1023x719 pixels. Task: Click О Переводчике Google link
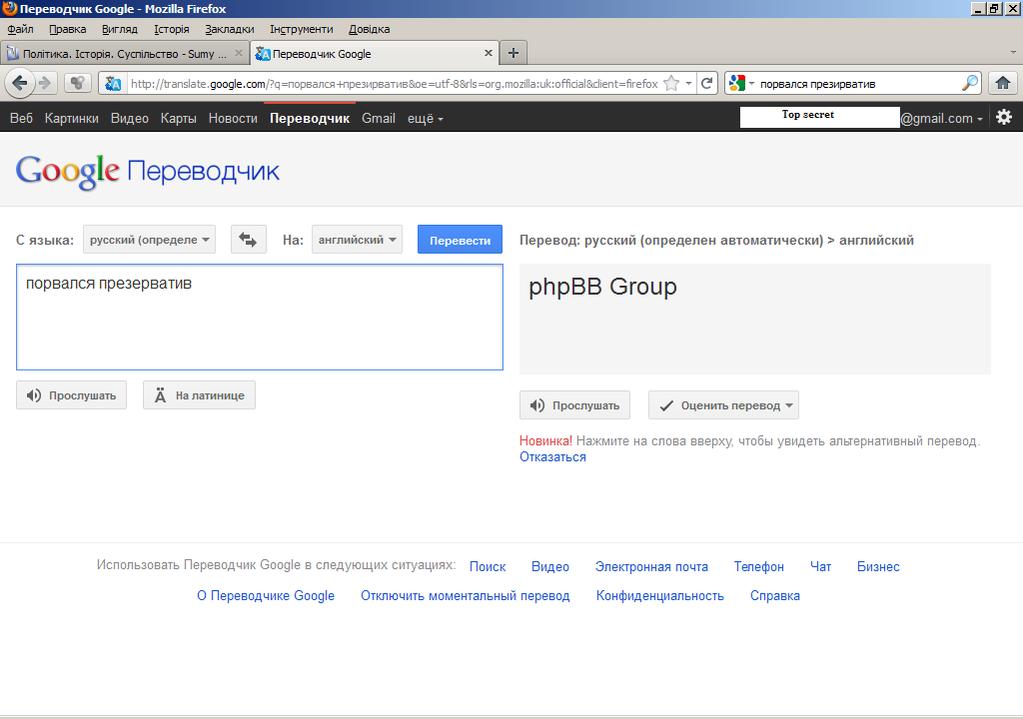tap(266, 595)
